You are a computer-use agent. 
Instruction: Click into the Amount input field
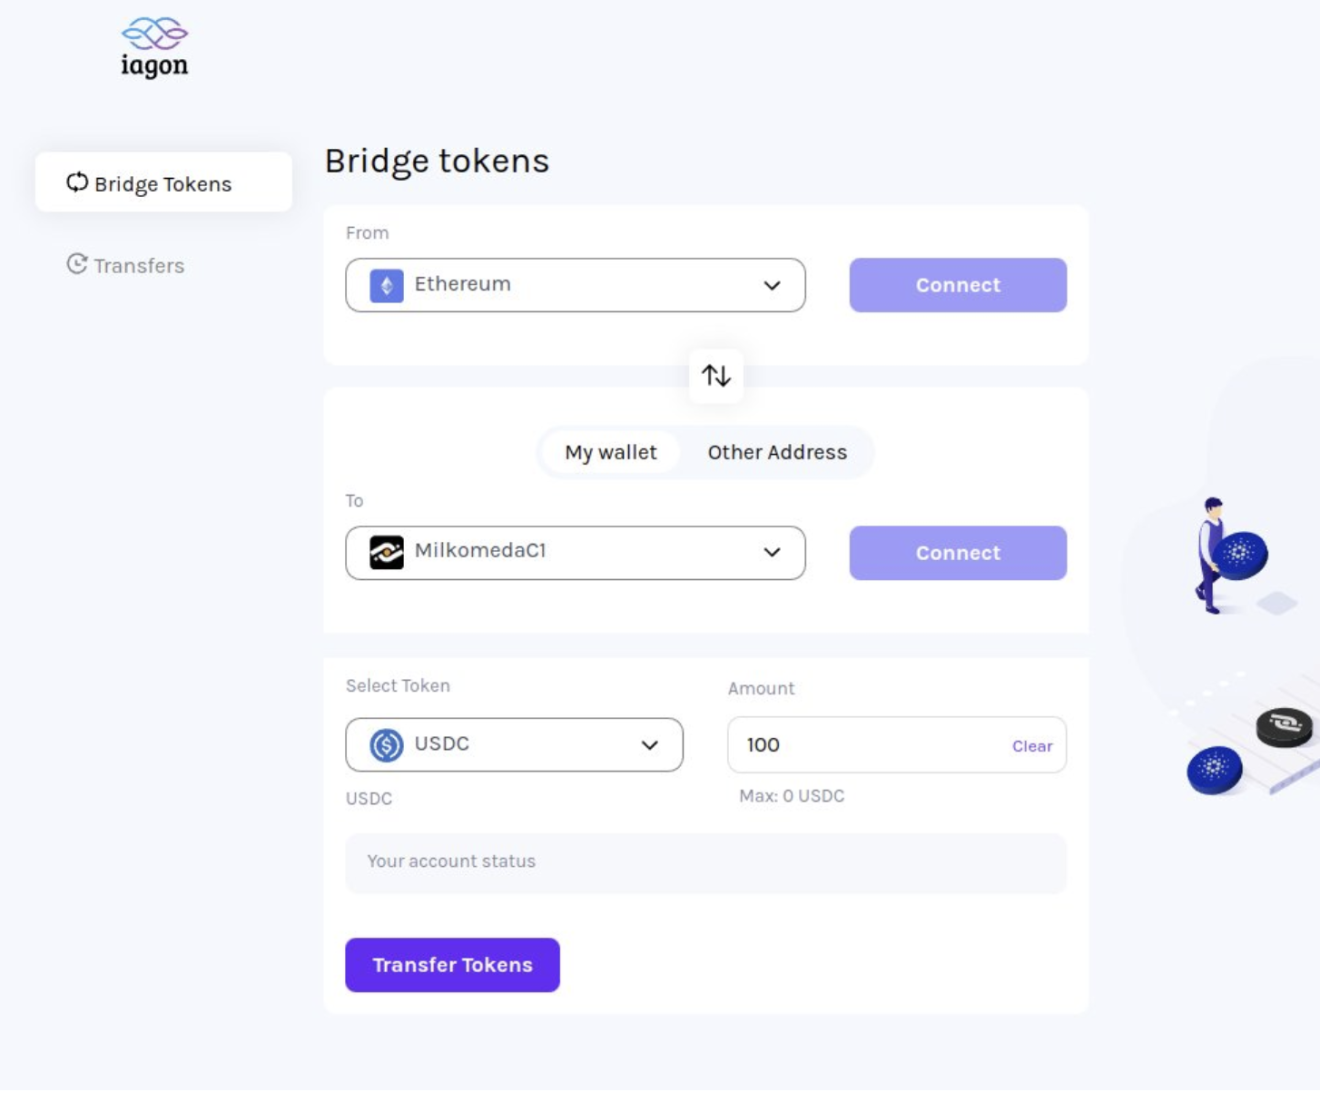(x=860, y=745)
